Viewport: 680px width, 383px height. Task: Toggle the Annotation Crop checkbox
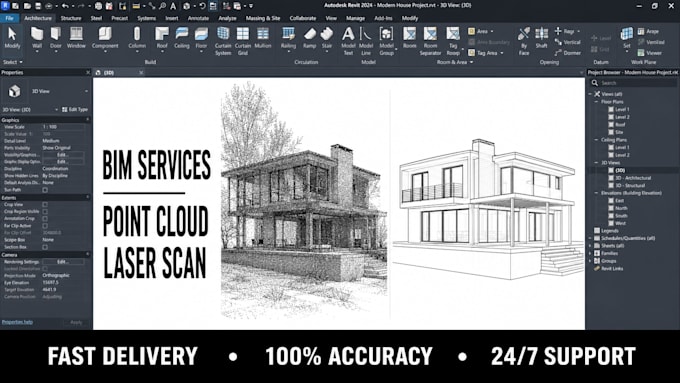coord(45,218)
